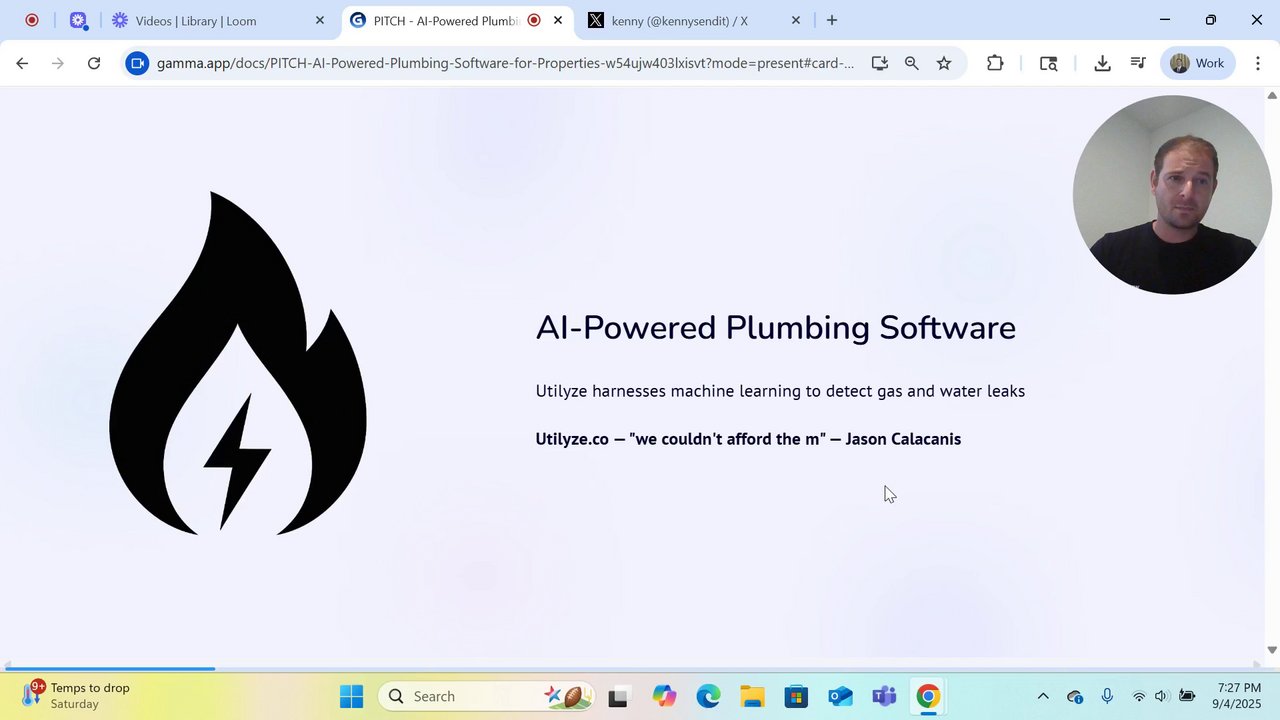The width and height of the screenshot is (1280, 720).
Task: Click the camera recording icon in address bar
Action: [x=138, y=63]
